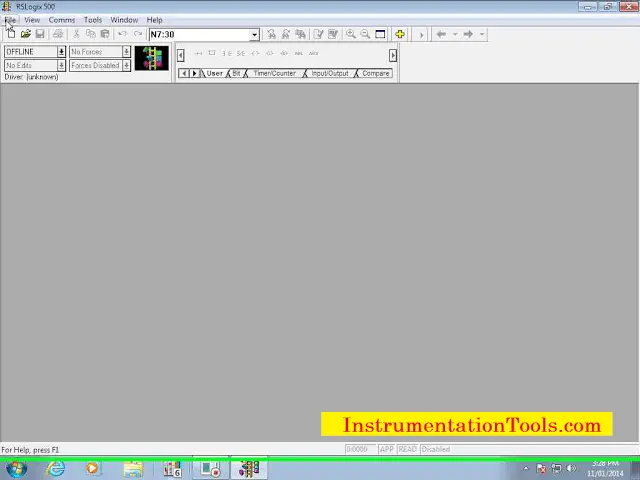Open the N7:30 address dropdown arrow
Viewport: 640px width, 480px height.
click(254, 35)
